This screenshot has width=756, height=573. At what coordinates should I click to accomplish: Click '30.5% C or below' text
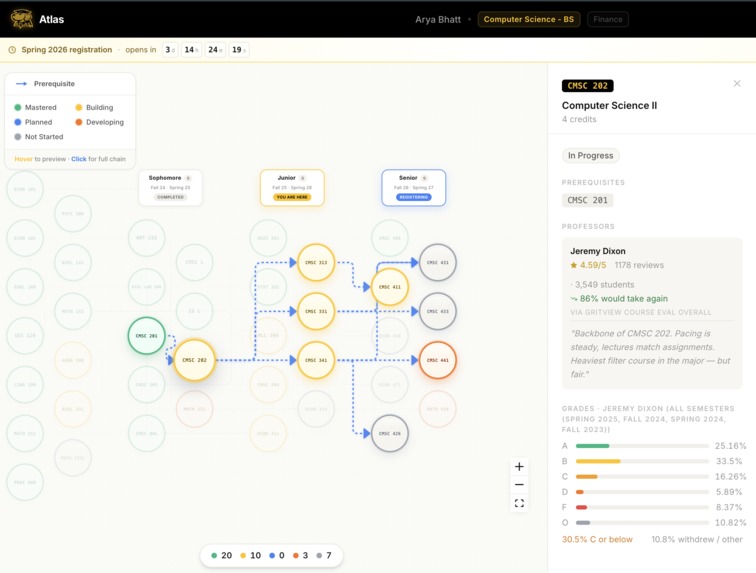click(597, 539)
